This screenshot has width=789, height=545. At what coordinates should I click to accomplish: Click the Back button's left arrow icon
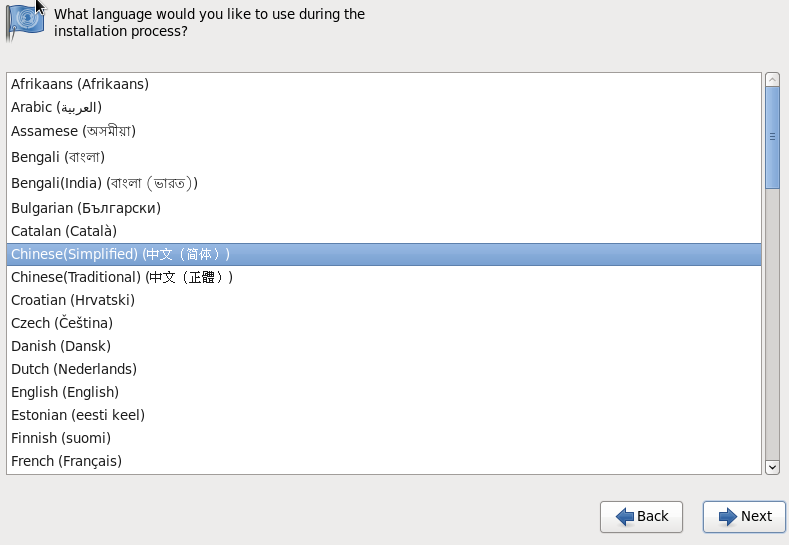625,516
